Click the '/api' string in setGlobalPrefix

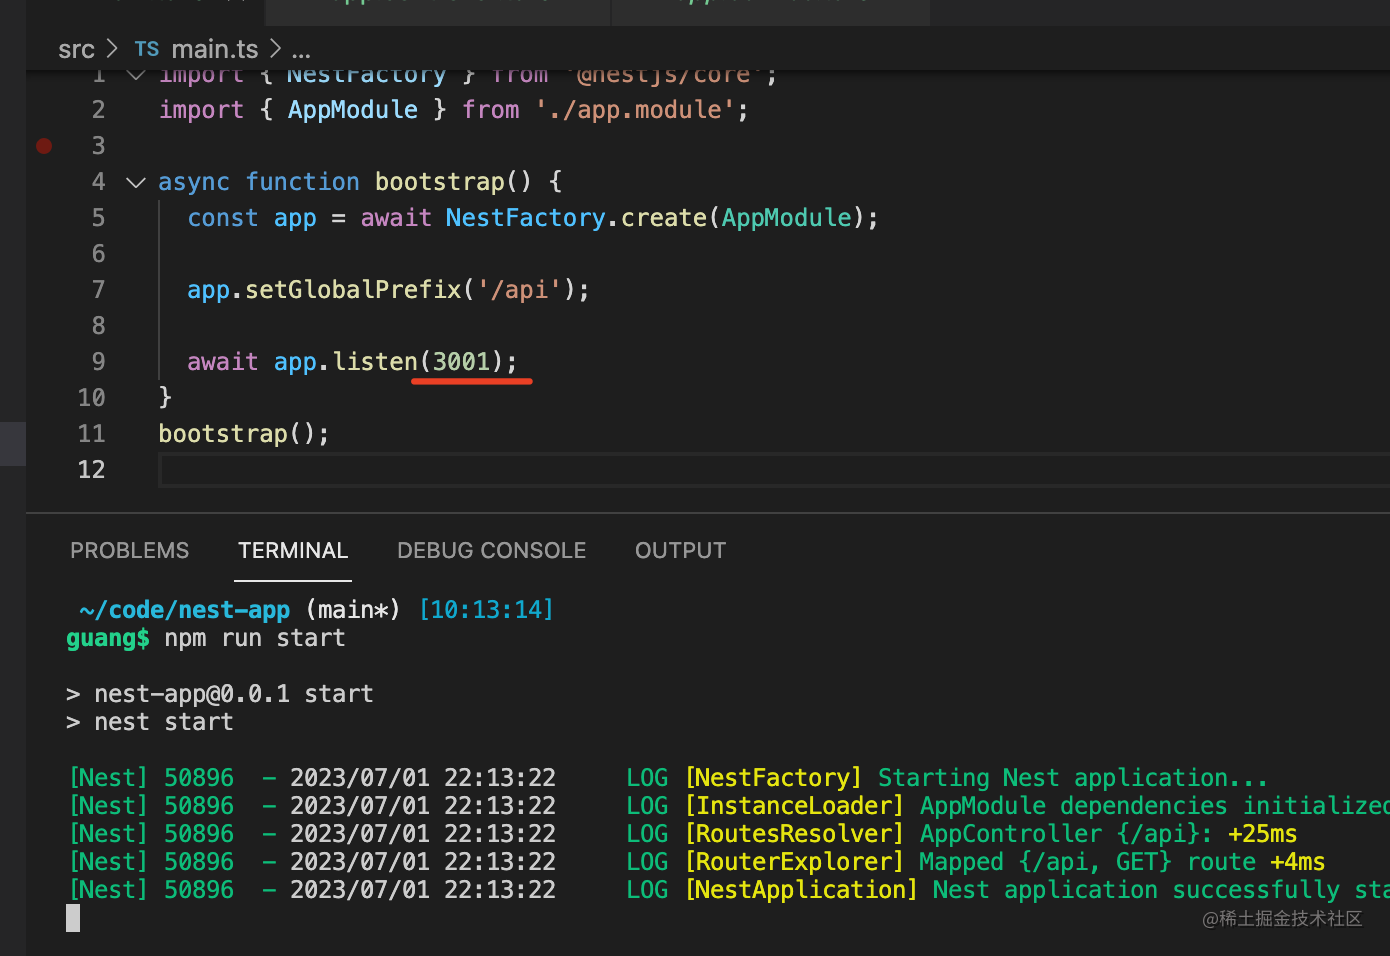519,290
